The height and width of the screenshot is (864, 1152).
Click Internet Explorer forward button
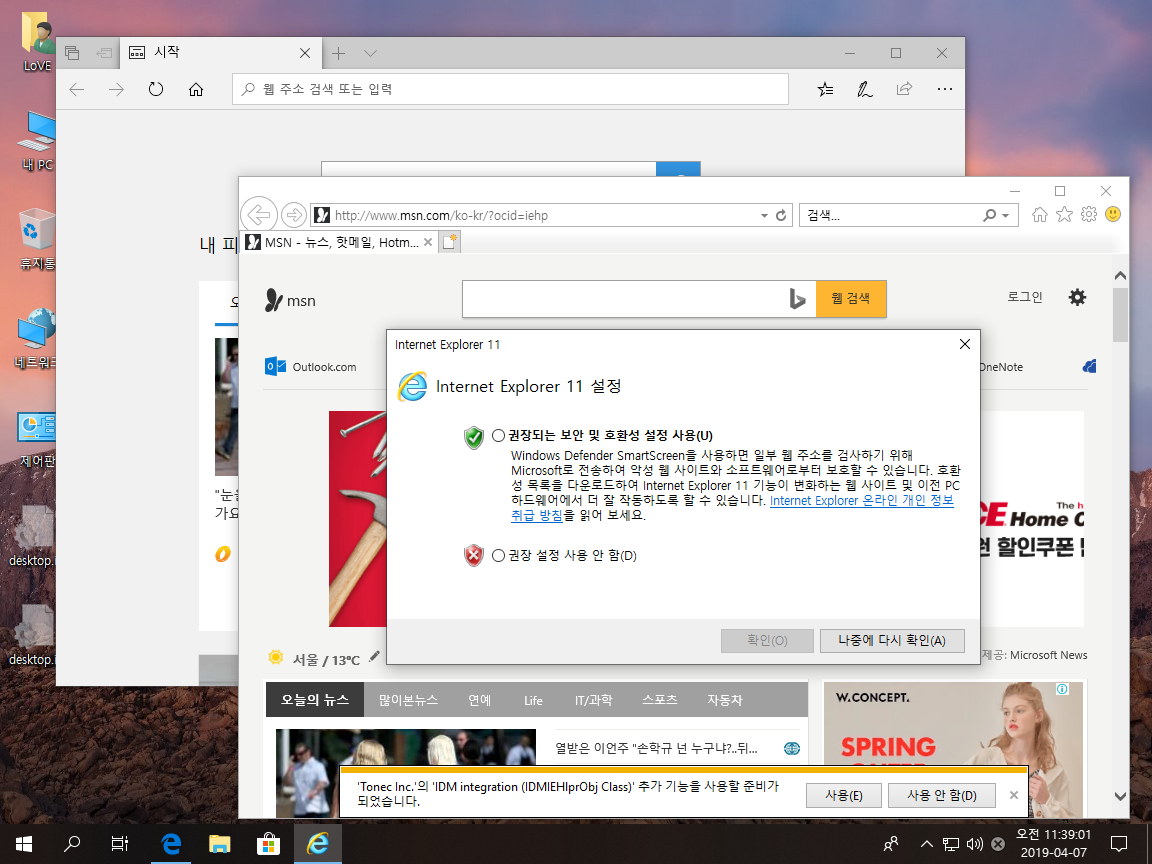(294, 215)
